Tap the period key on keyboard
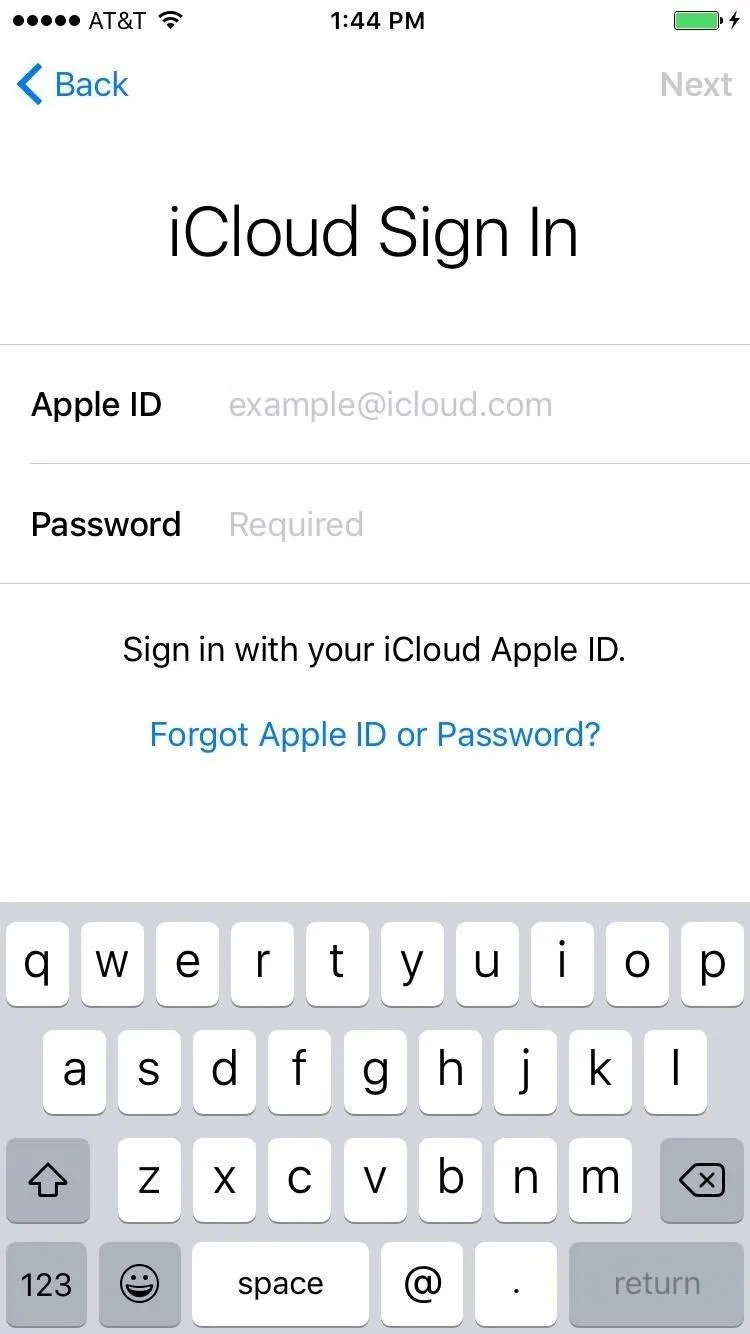750x1334 pixels. (516, 1284)
